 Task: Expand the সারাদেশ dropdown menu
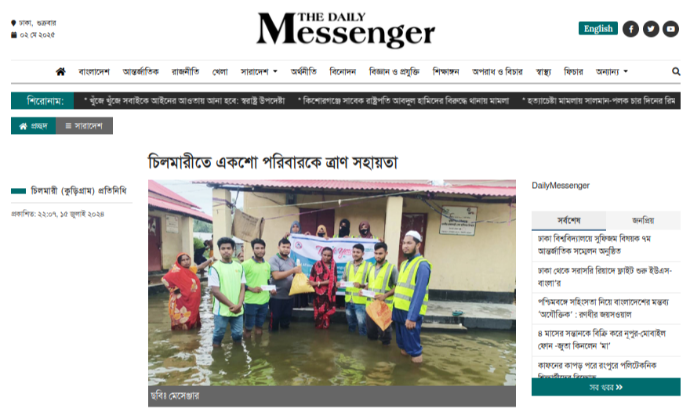pyautogui.click(x=259, y=71)
